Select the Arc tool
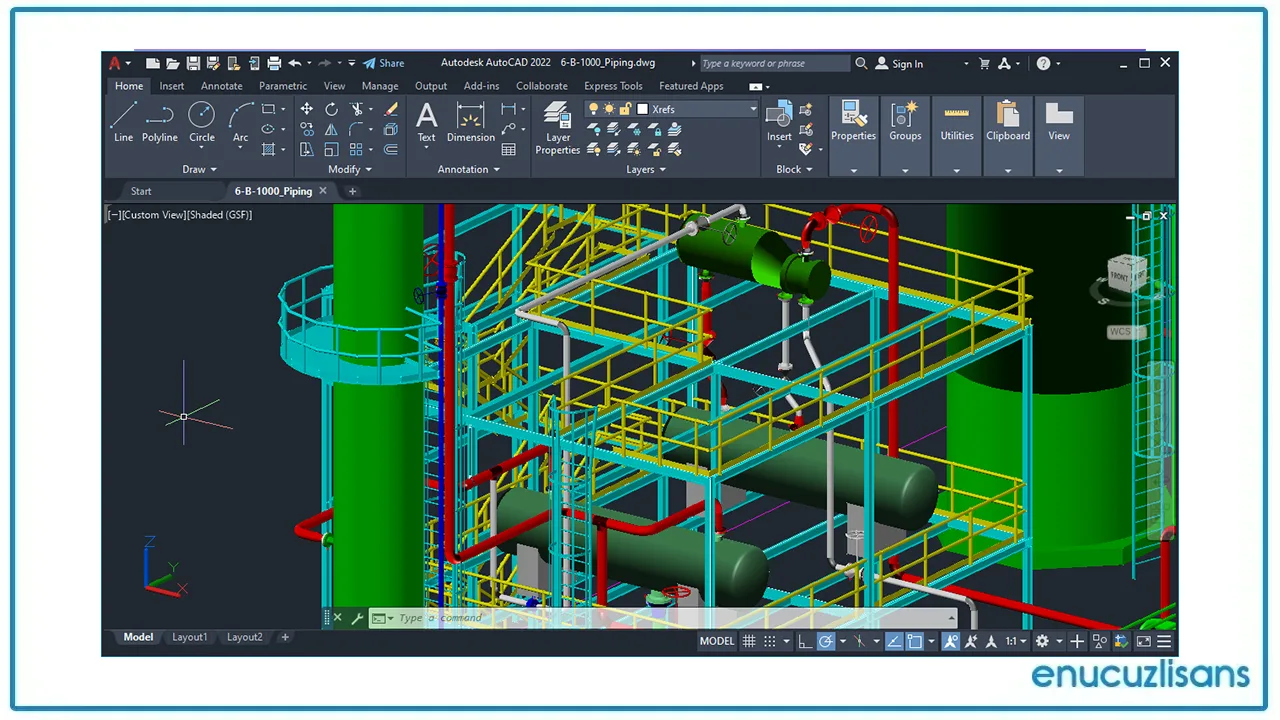Screen dimensions: 1280x720 point(240,123)
